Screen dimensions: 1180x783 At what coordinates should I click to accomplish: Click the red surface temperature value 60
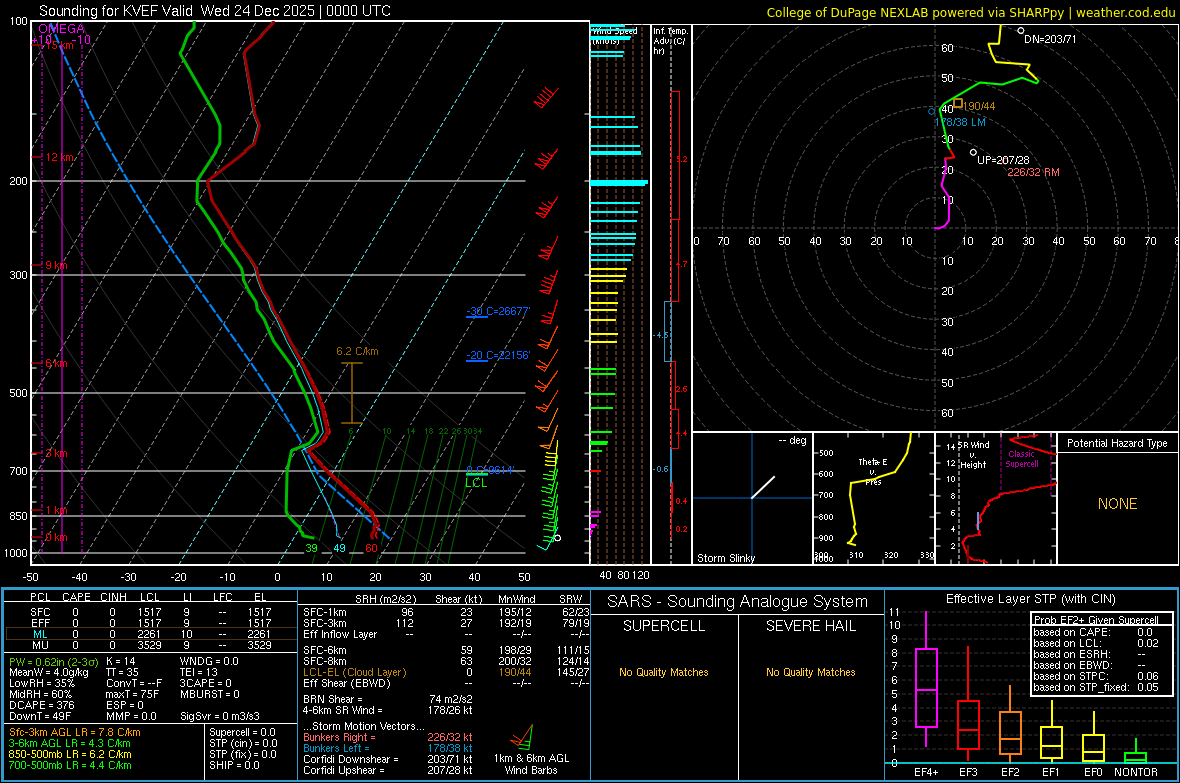[x=371, y=548]
